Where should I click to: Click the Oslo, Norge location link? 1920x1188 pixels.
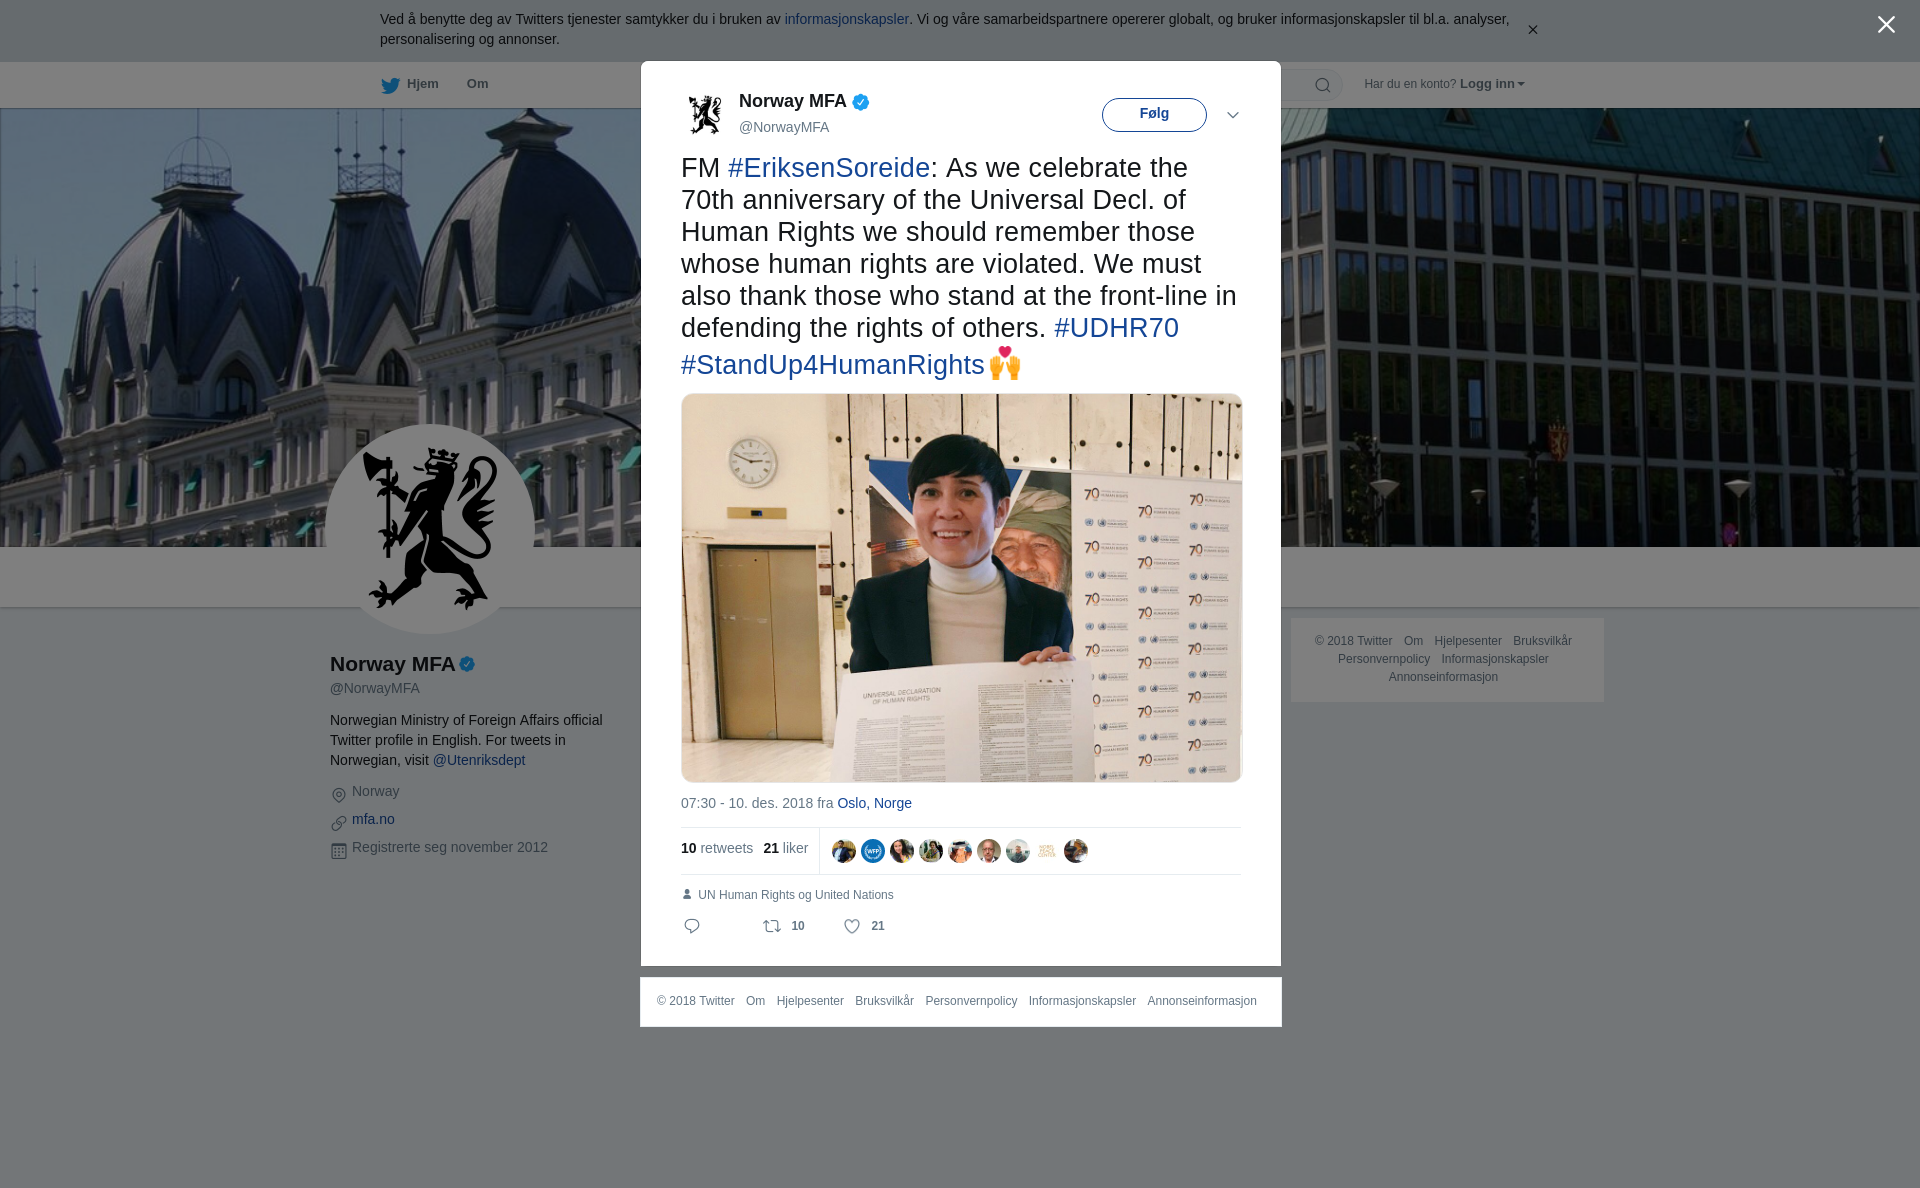[x=874, y=803]
